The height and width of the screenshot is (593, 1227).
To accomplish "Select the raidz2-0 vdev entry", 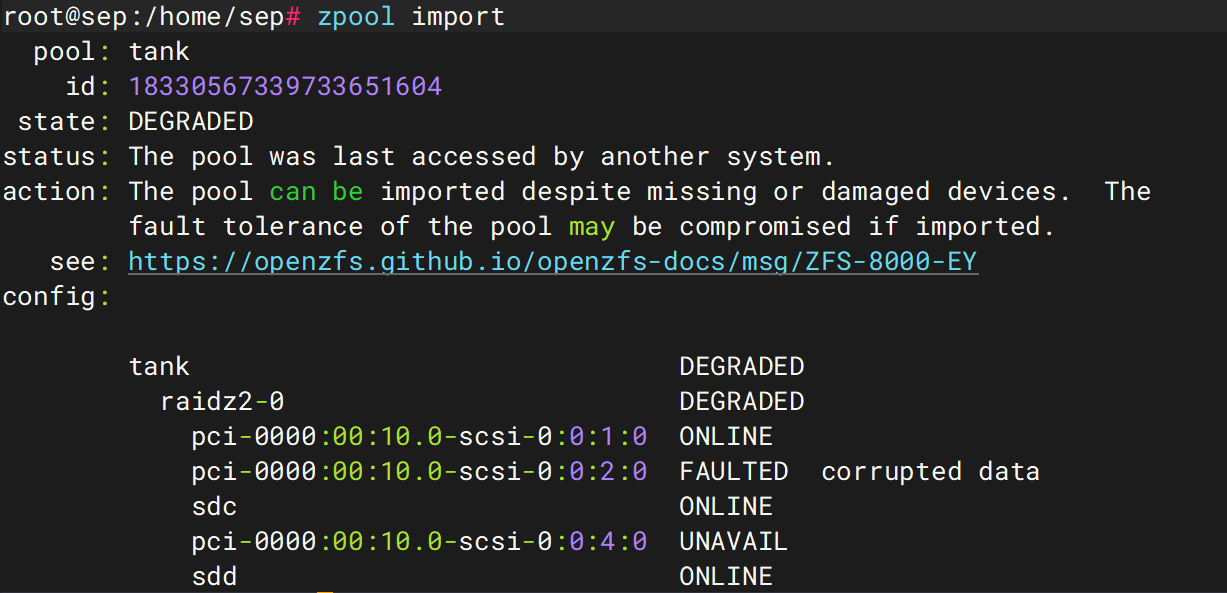I will 222,402.
